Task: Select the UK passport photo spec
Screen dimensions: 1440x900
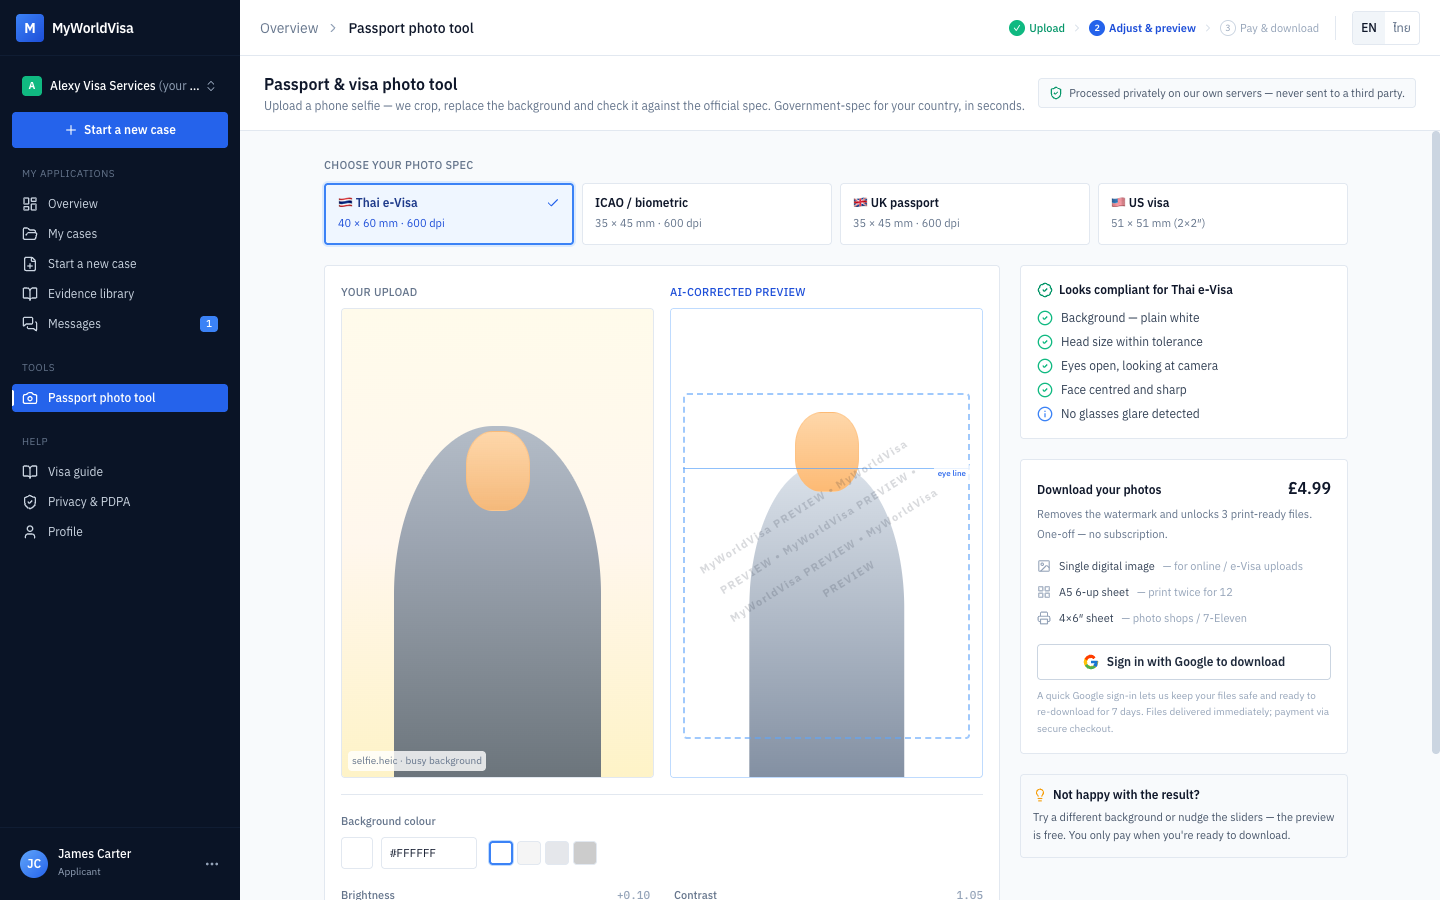Action: pos(965,214)
